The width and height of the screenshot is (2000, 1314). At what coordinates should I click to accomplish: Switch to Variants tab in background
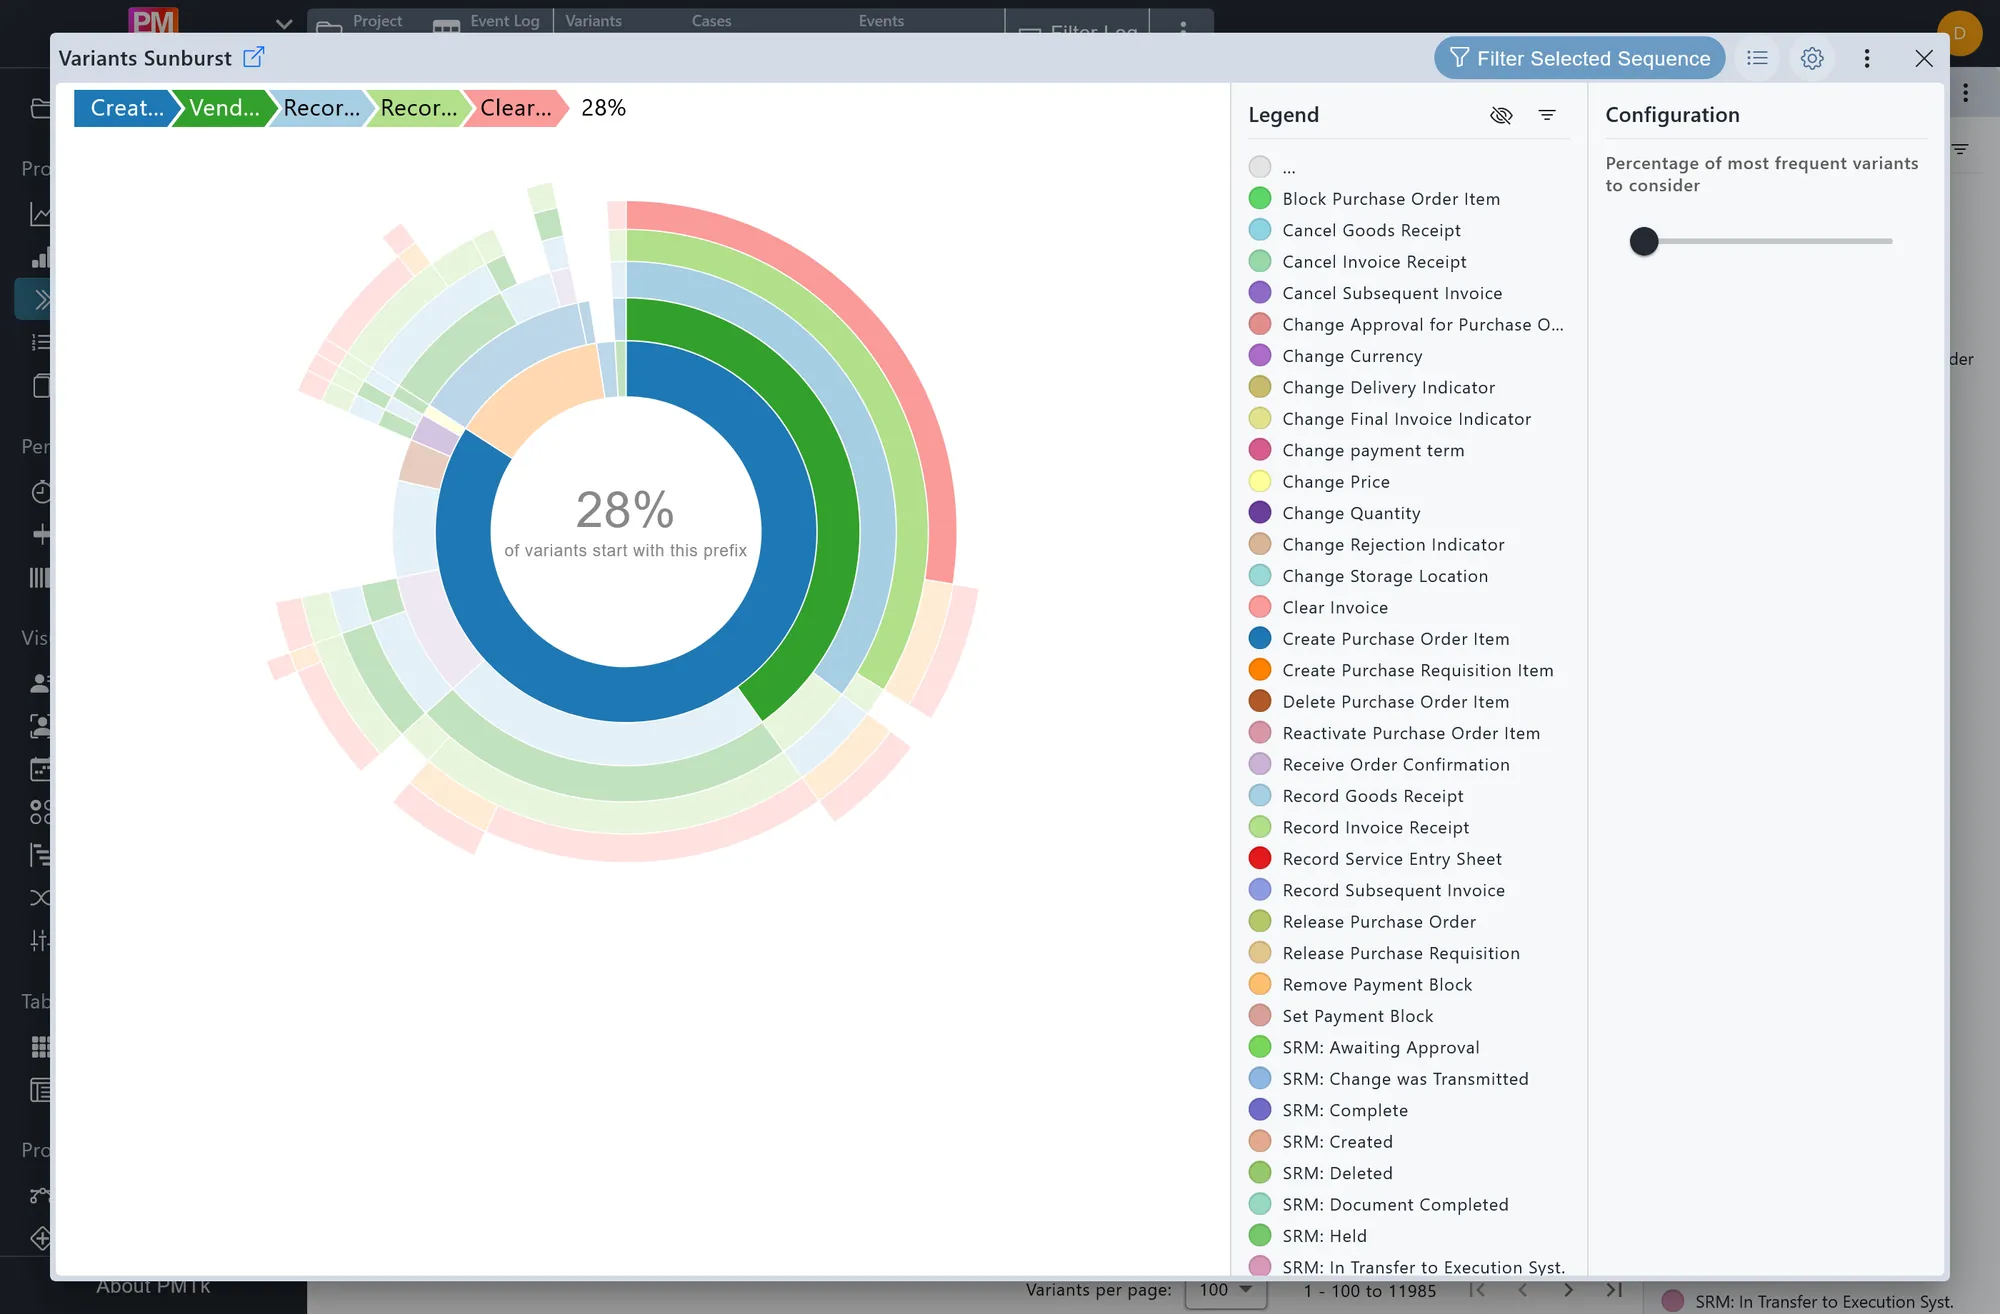(x=593, y=21)
